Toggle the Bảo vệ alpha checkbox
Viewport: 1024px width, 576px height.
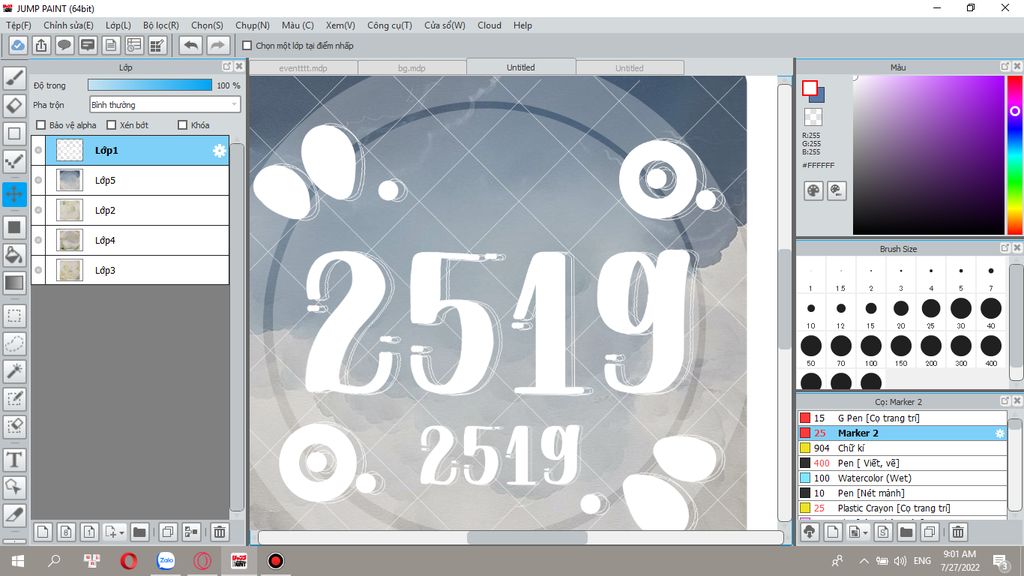(41, 125)
